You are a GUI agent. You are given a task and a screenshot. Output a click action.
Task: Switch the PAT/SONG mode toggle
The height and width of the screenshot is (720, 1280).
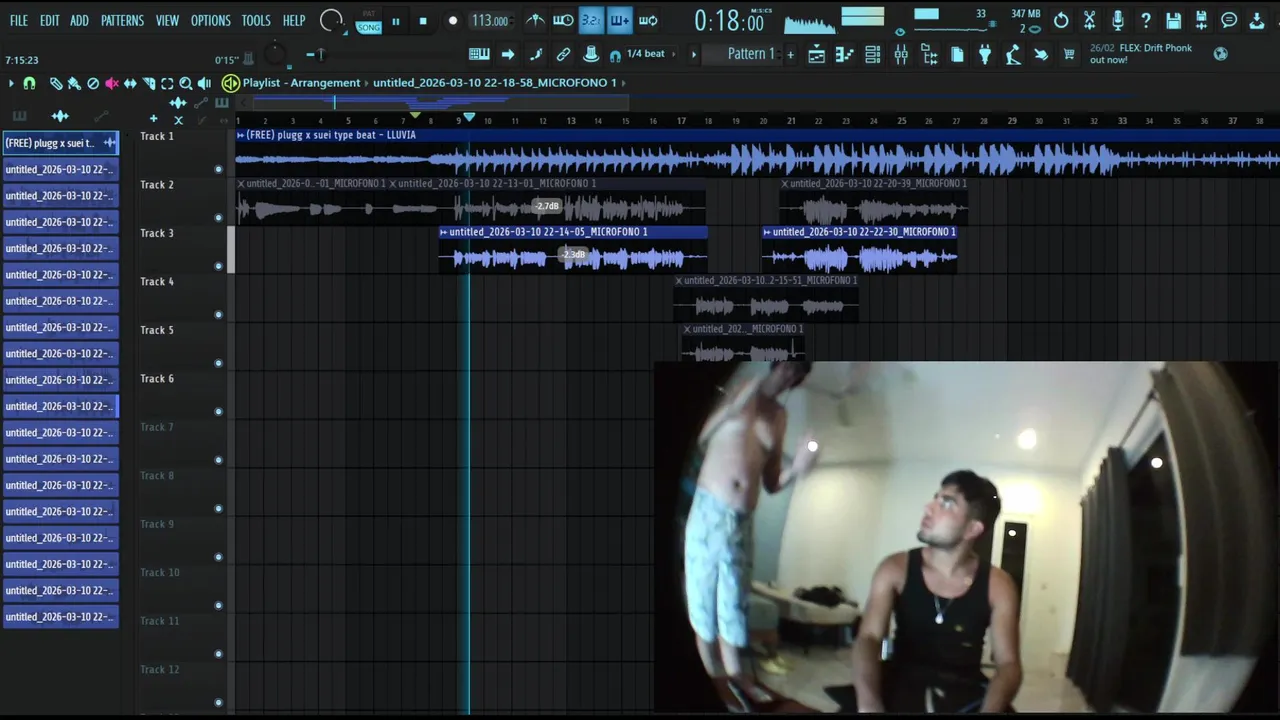(x=369, y=21)
